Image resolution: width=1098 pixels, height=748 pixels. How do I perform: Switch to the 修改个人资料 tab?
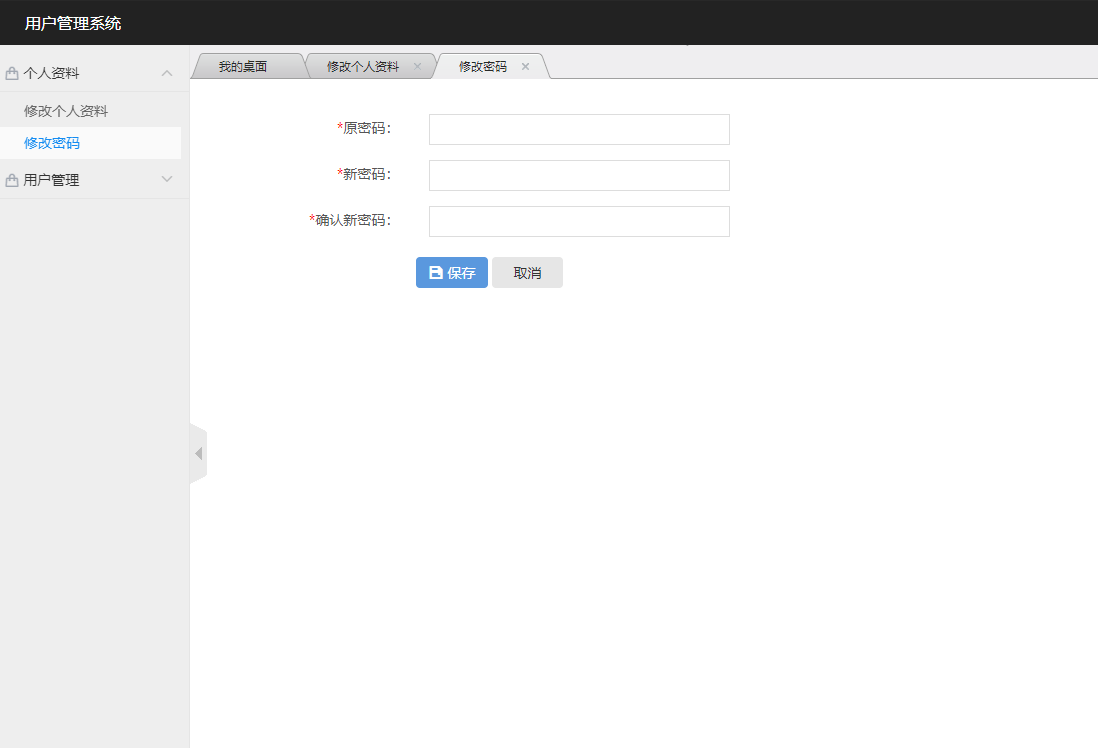click(x=363, y=66)
